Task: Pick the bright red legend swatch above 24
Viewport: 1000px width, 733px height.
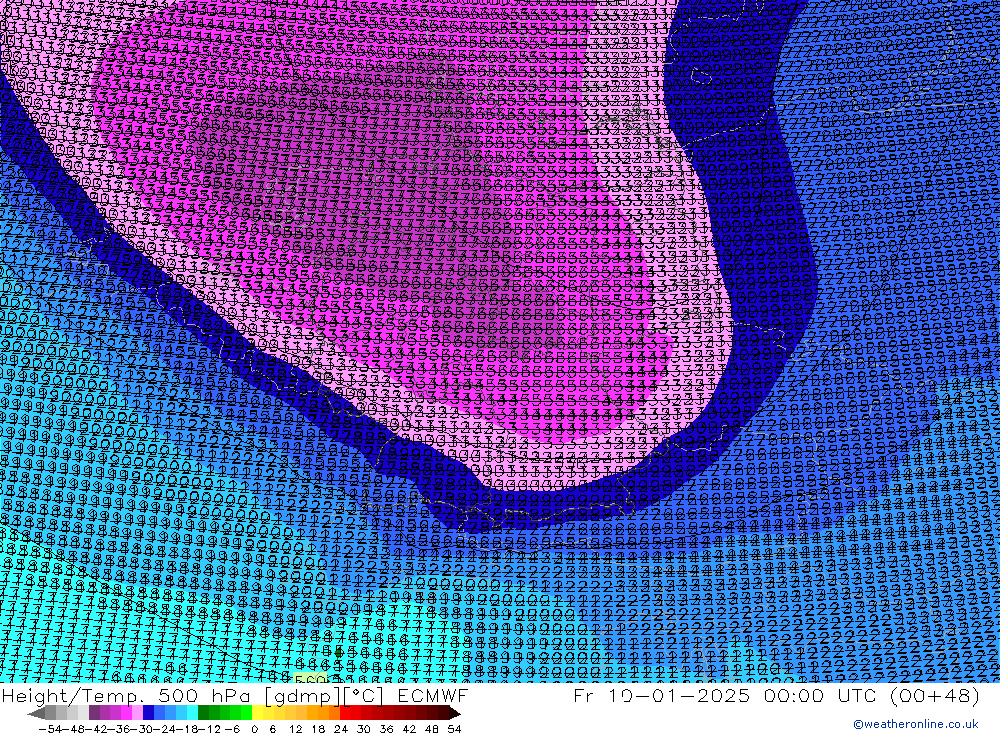Action: click(345, 713)
